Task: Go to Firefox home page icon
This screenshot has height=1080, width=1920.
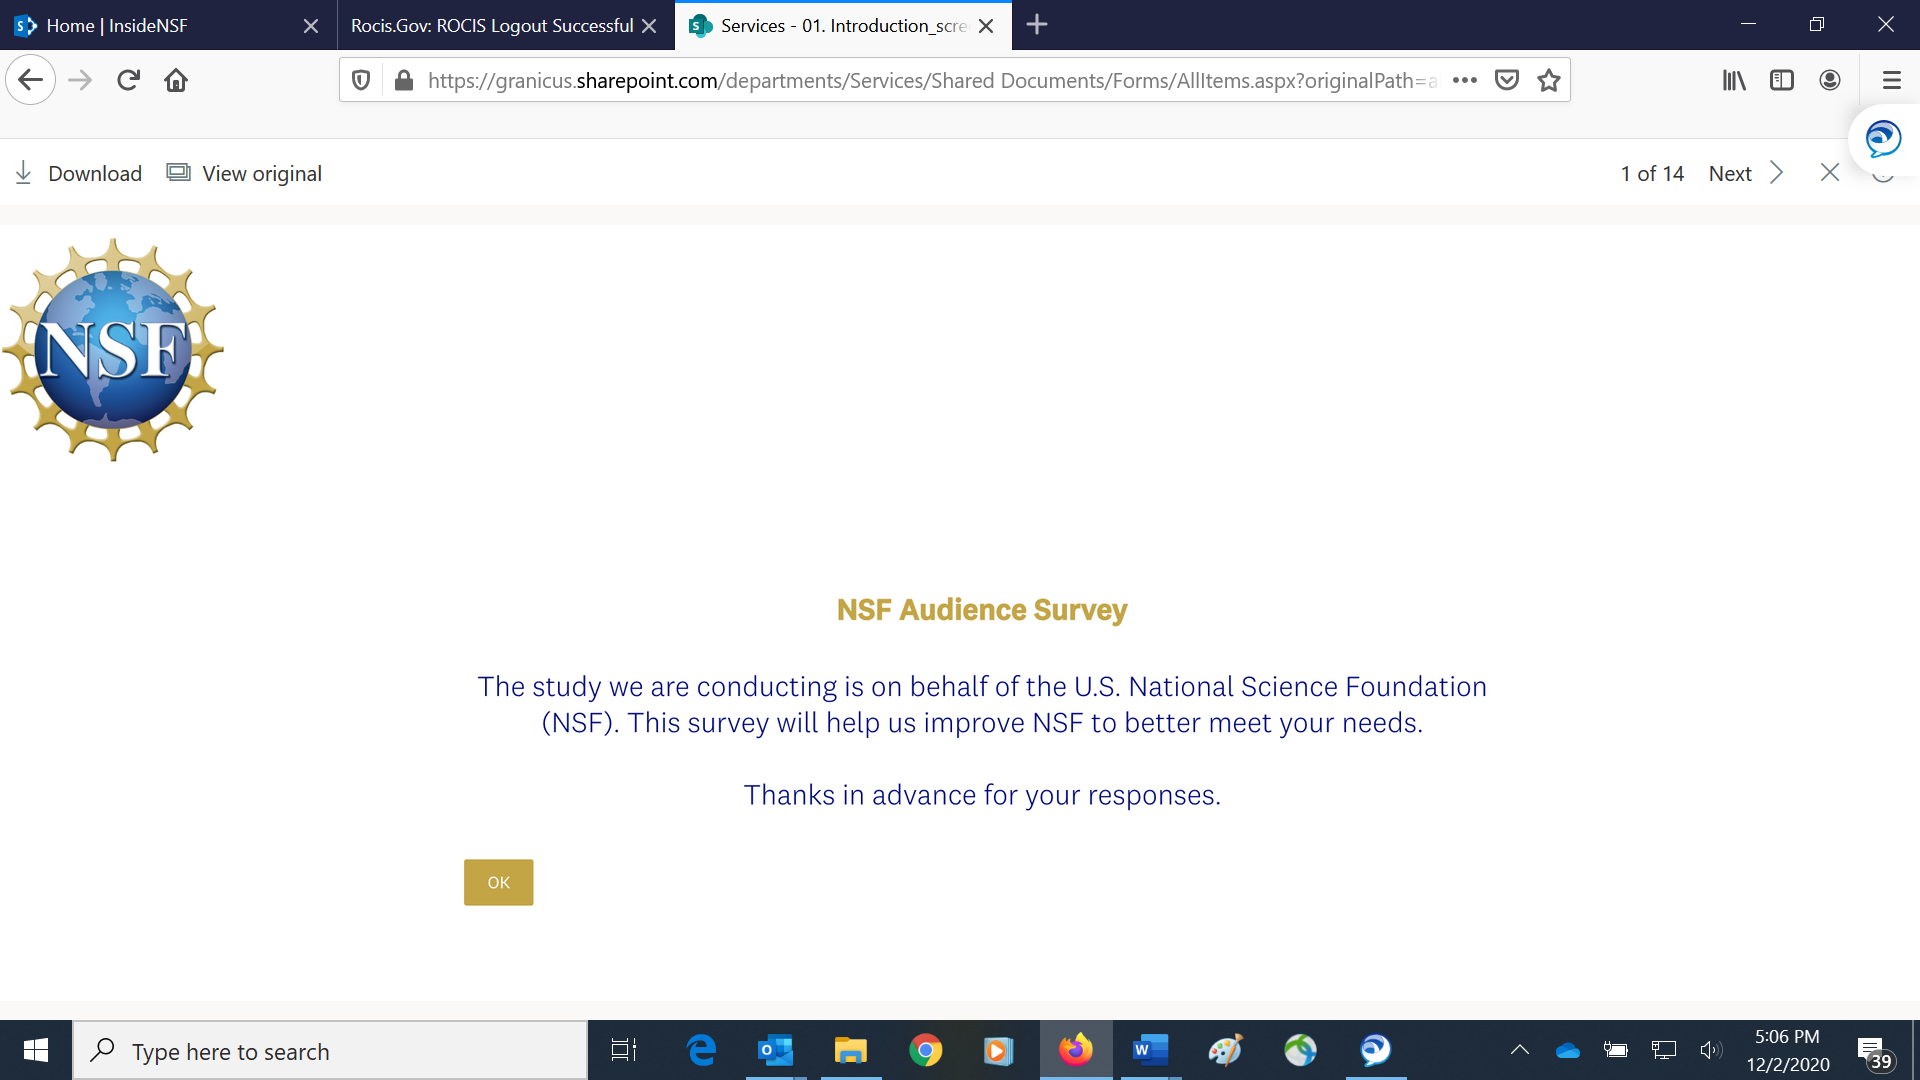Action: (176, 80)
